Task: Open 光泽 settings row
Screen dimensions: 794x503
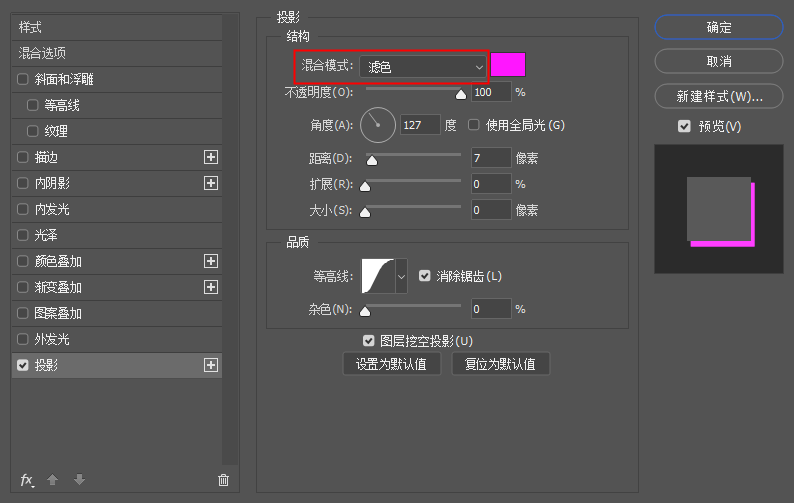Action: click(x=117, y=235)
